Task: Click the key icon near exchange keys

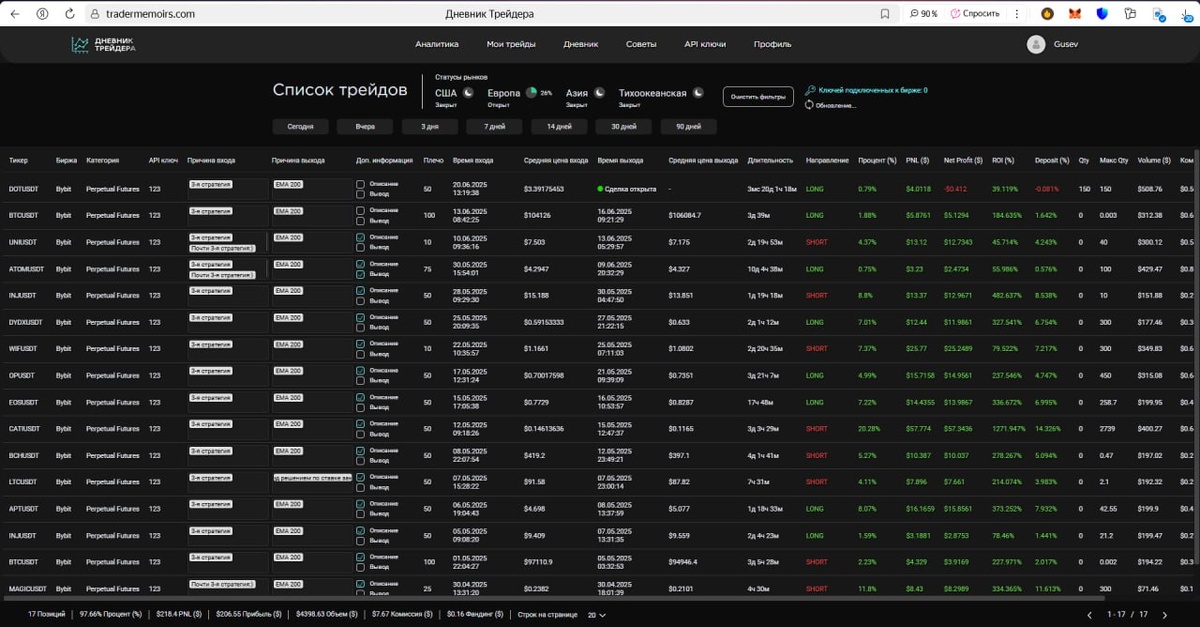Action: 810,90
